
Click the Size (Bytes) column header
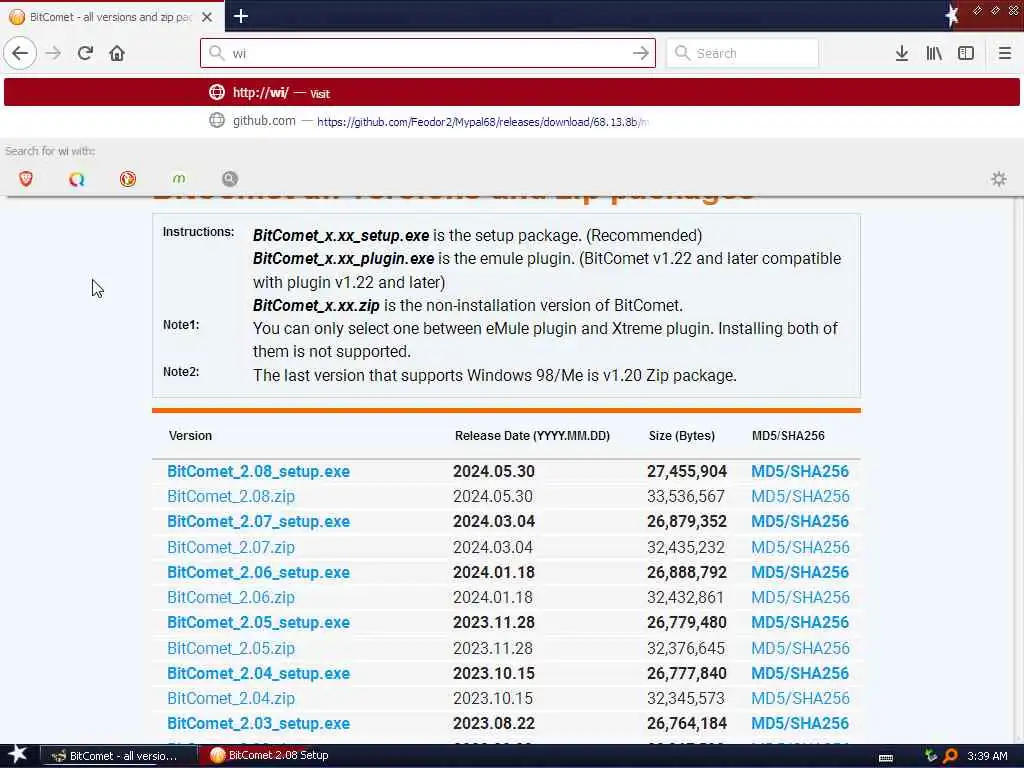point(682,436)
